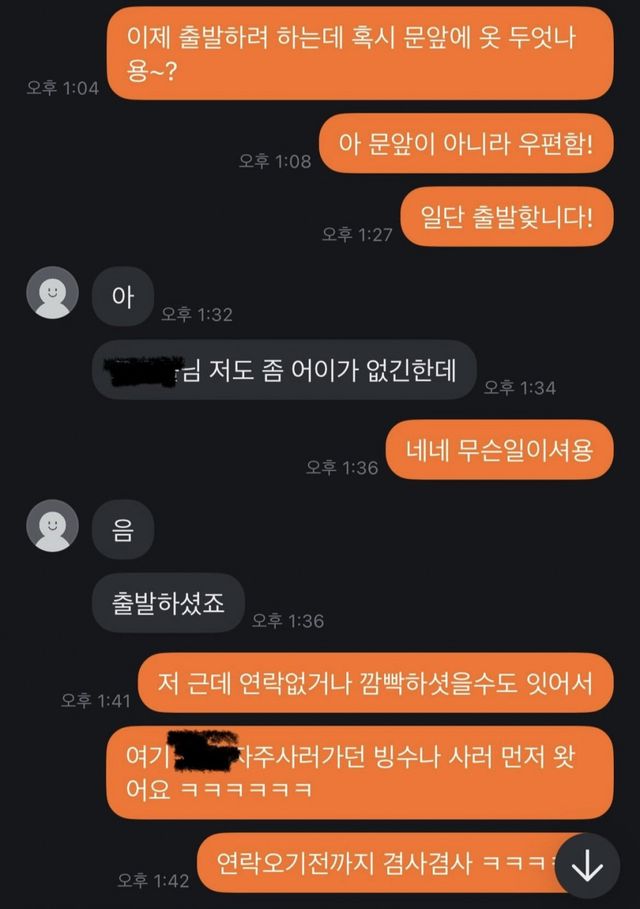Image resolution: width=640 pixels, height=909 pixels.
Task: Click the 오후 1:41 timestamp
Action: coord(96,701)
